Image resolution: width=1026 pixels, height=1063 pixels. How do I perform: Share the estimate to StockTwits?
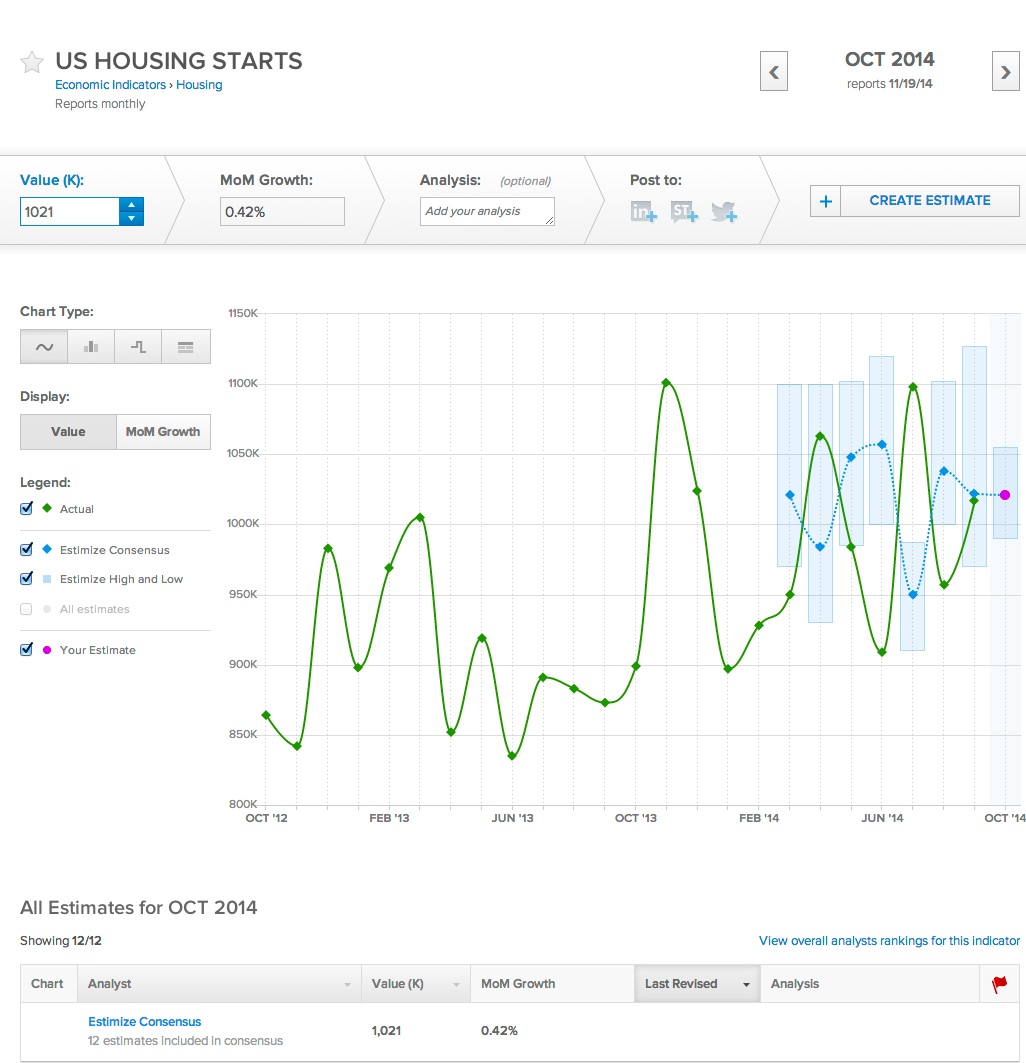[683, 211]
